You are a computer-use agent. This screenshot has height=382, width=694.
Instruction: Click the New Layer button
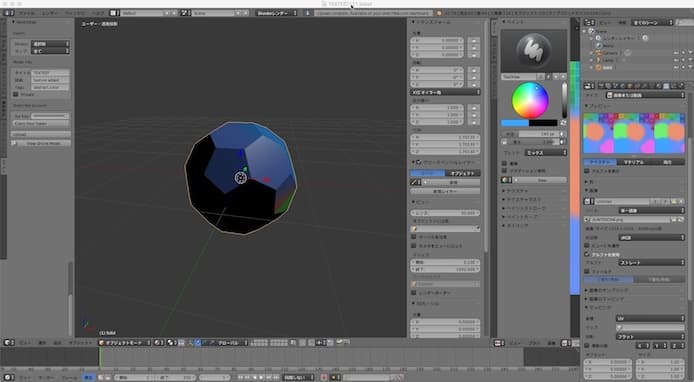tap(445, 191)
